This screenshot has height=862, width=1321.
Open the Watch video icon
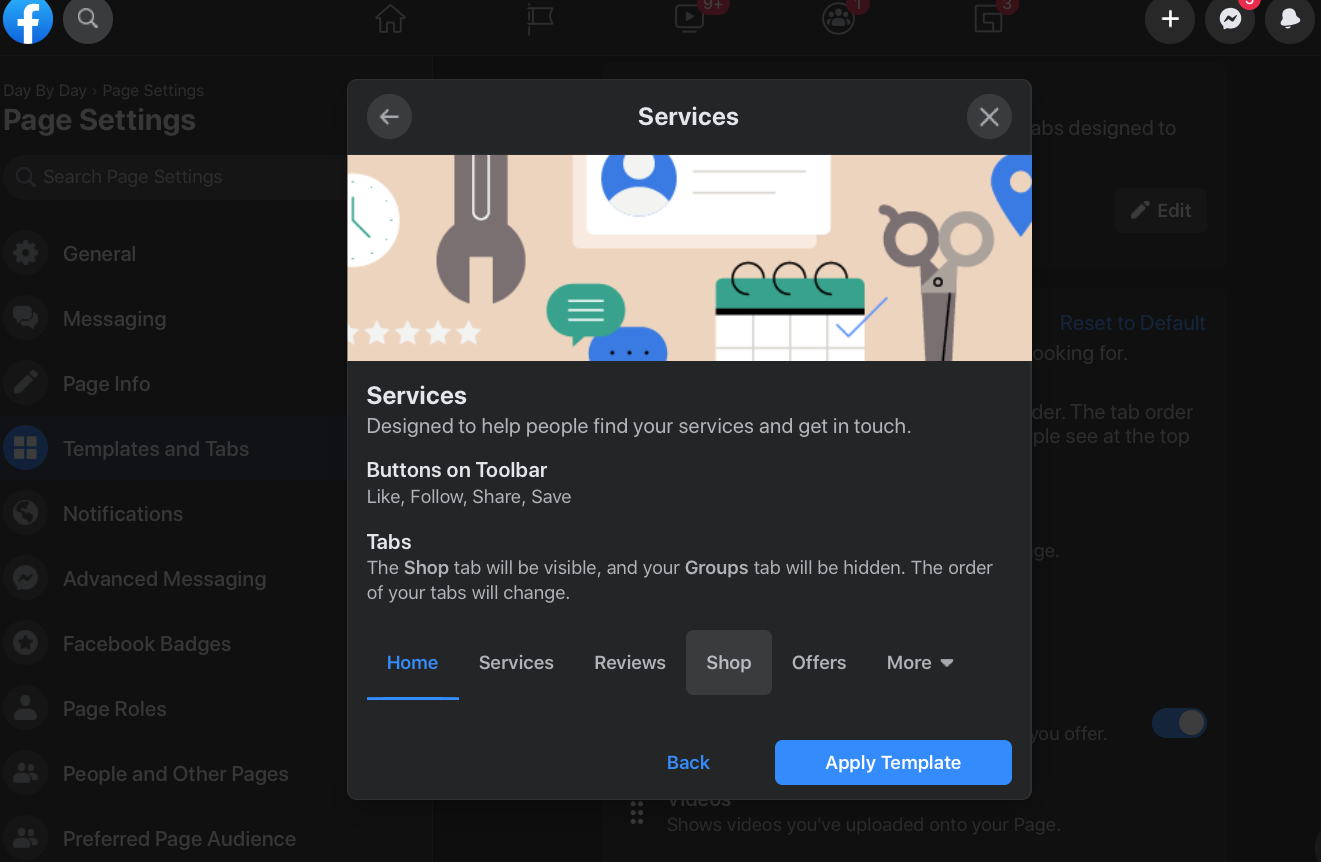(x=689, y=19)
